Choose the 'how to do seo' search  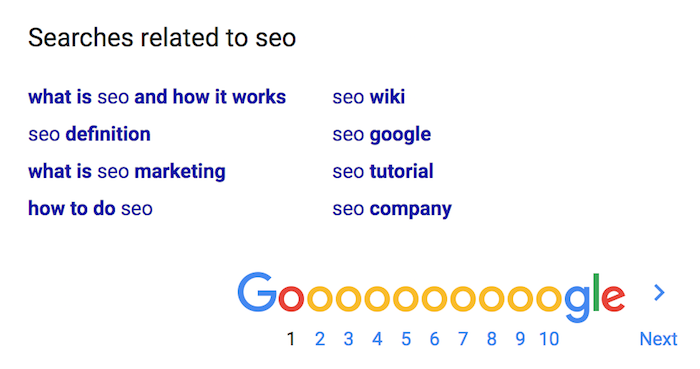(x=90, y=208)
